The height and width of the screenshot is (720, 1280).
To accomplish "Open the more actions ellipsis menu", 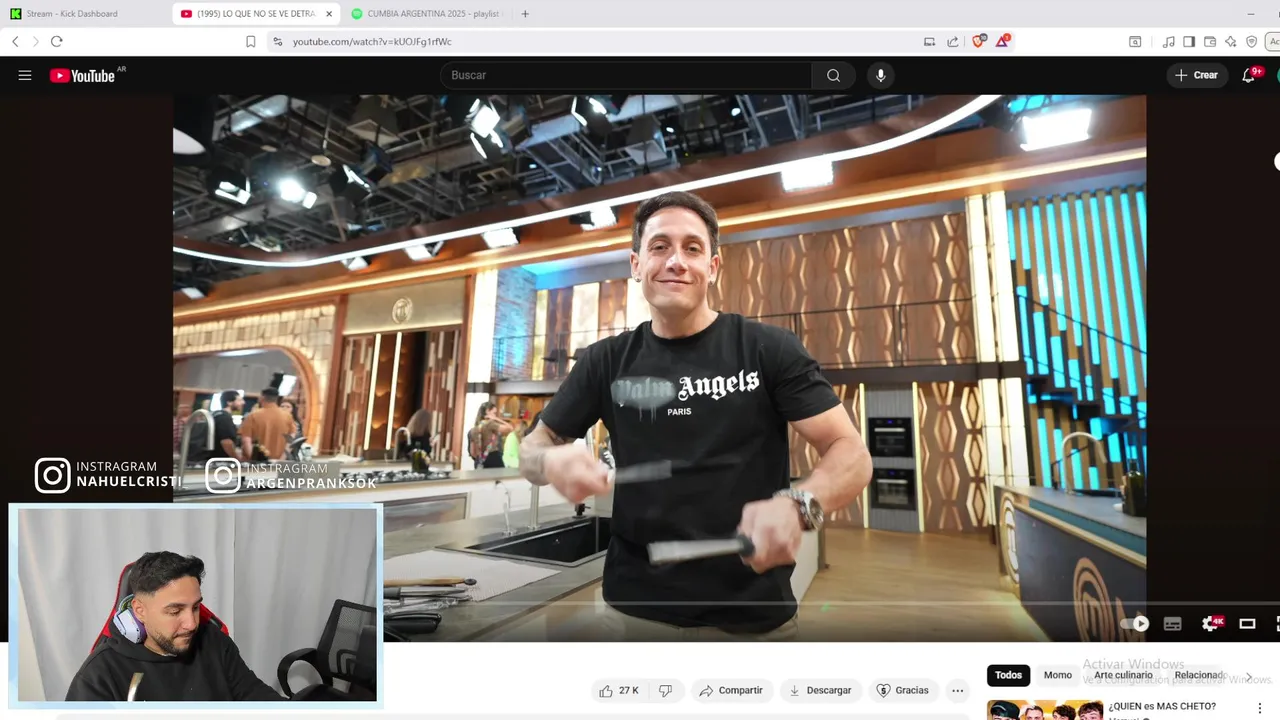I will (x=957, y=690).
